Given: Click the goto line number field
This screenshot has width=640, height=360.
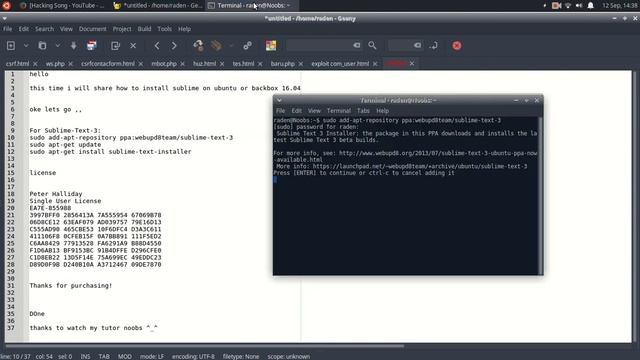Looking at the screenshot, I should click(401, 46).
